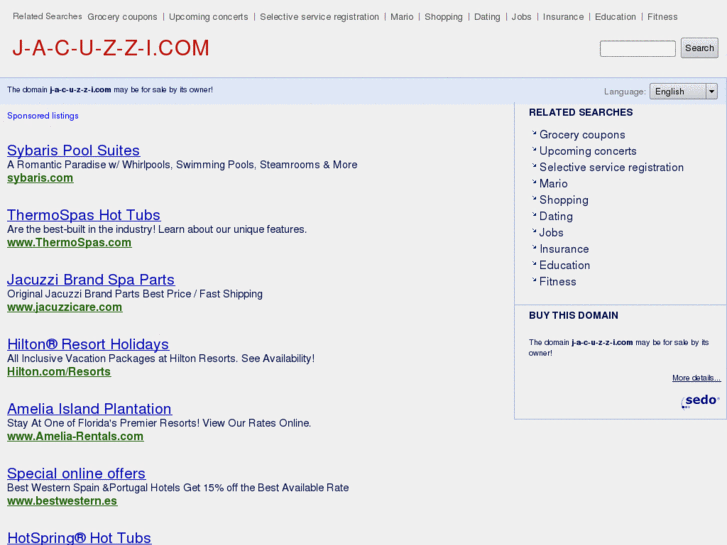727x545 pixels.
Task: Select Grocery coupons in top related searches bar
Action: [x=122, y=17]
